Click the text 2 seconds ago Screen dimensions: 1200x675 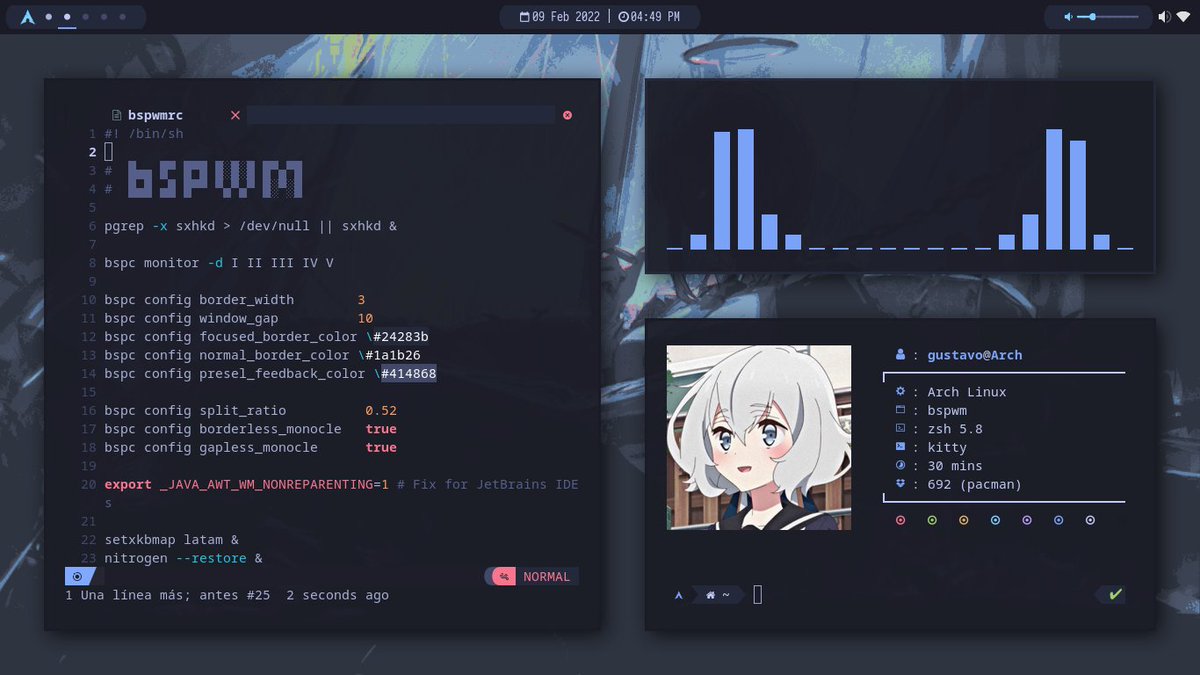[x=337, y=595]
